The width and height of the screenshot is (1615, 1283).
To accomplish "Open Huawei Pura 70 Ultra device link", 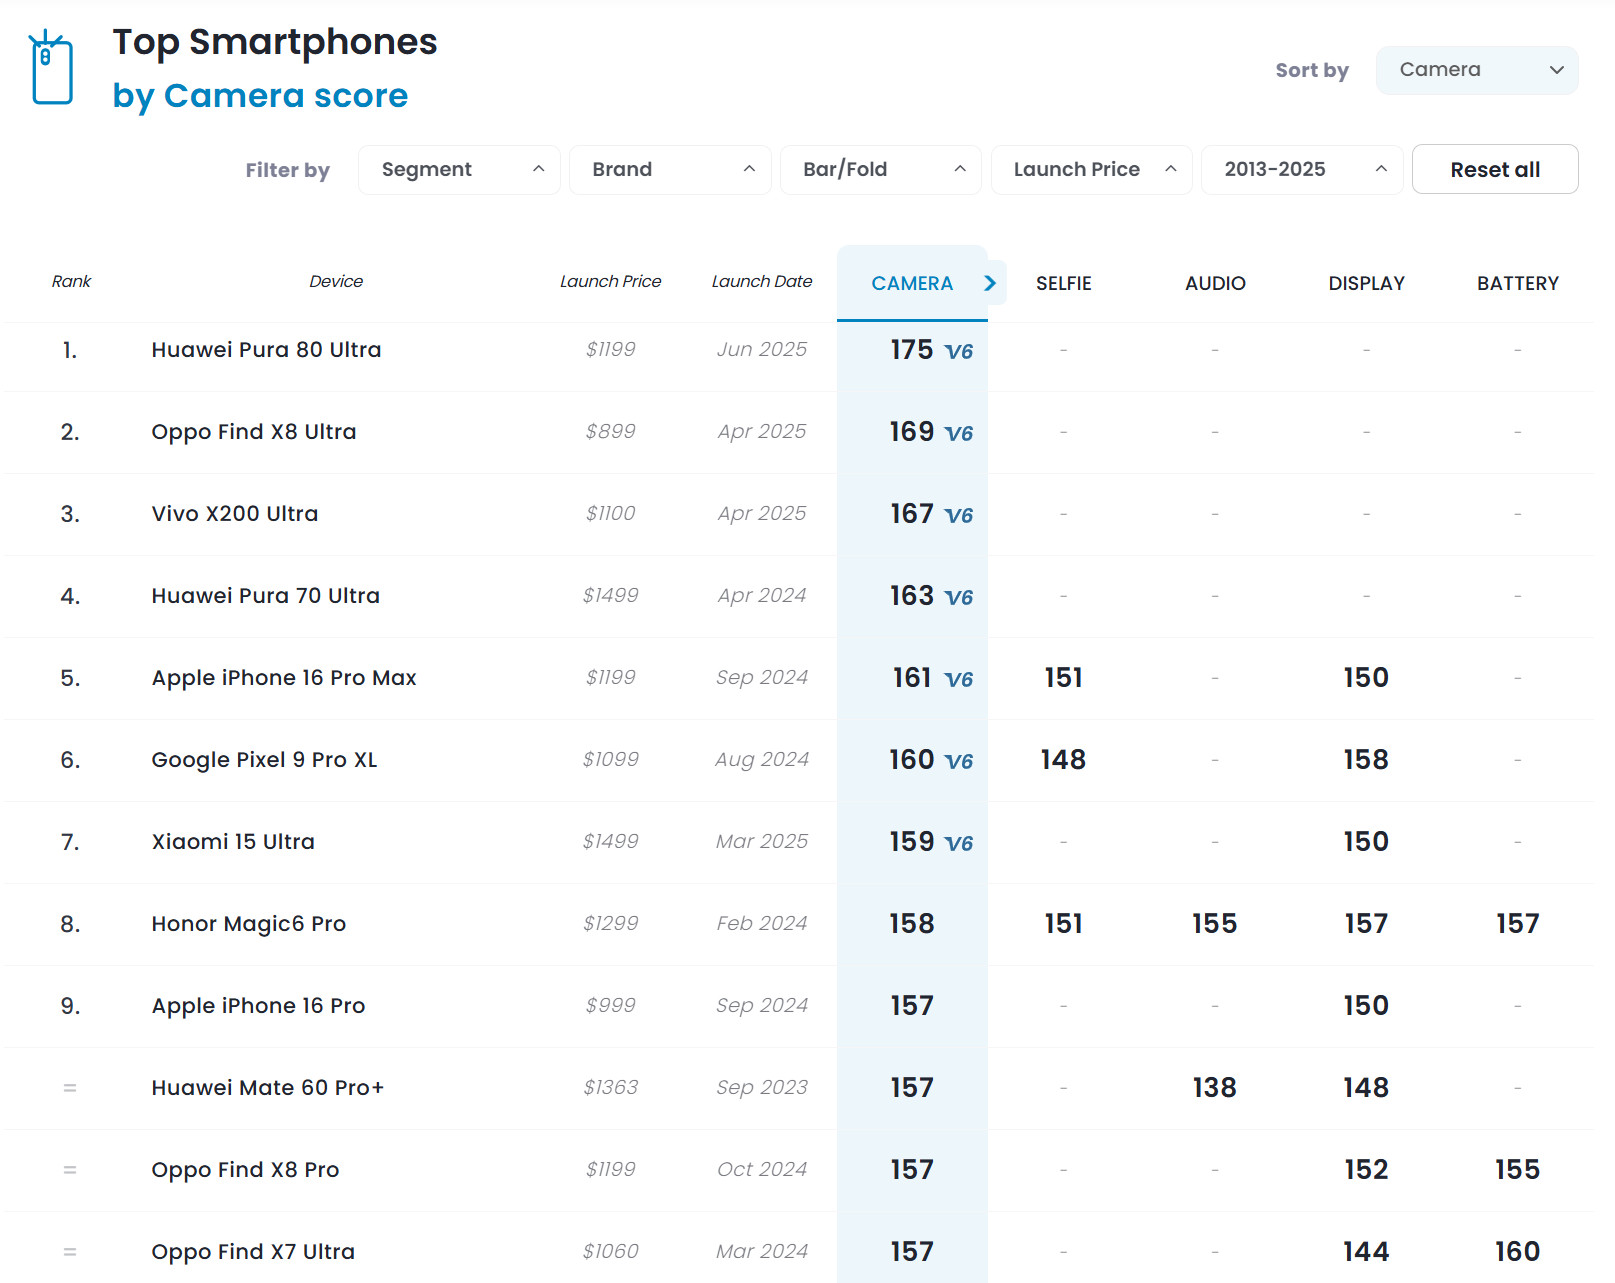I will (x=266, y=596).
